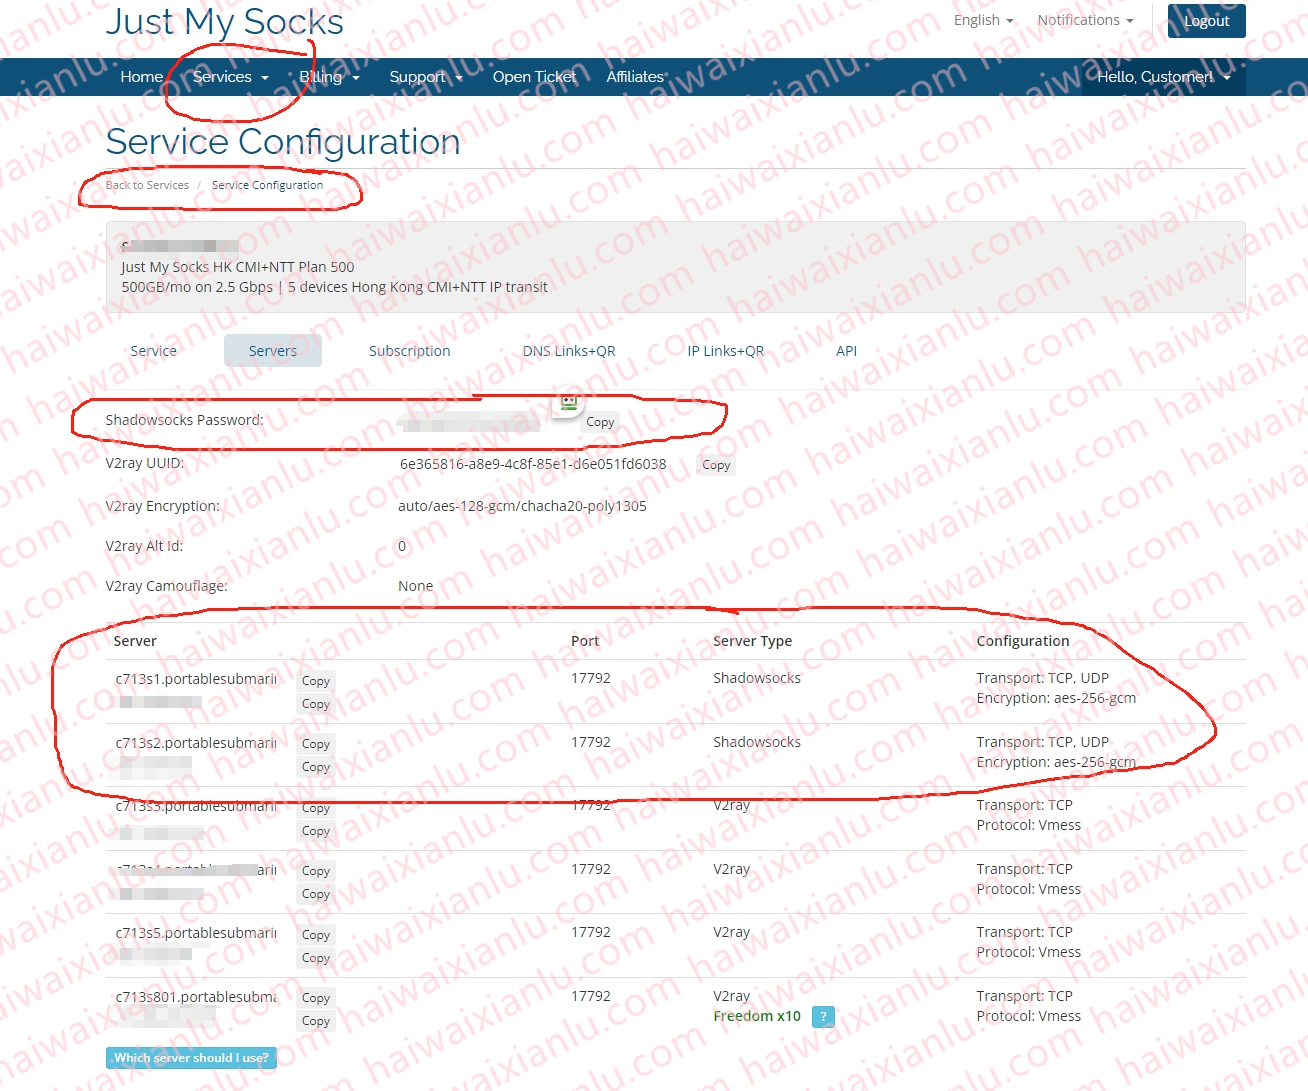This screenshot has width=1308, height=1091.
Task: Click the c713s801.portablesubm hostname text
Action: point(196,997)
